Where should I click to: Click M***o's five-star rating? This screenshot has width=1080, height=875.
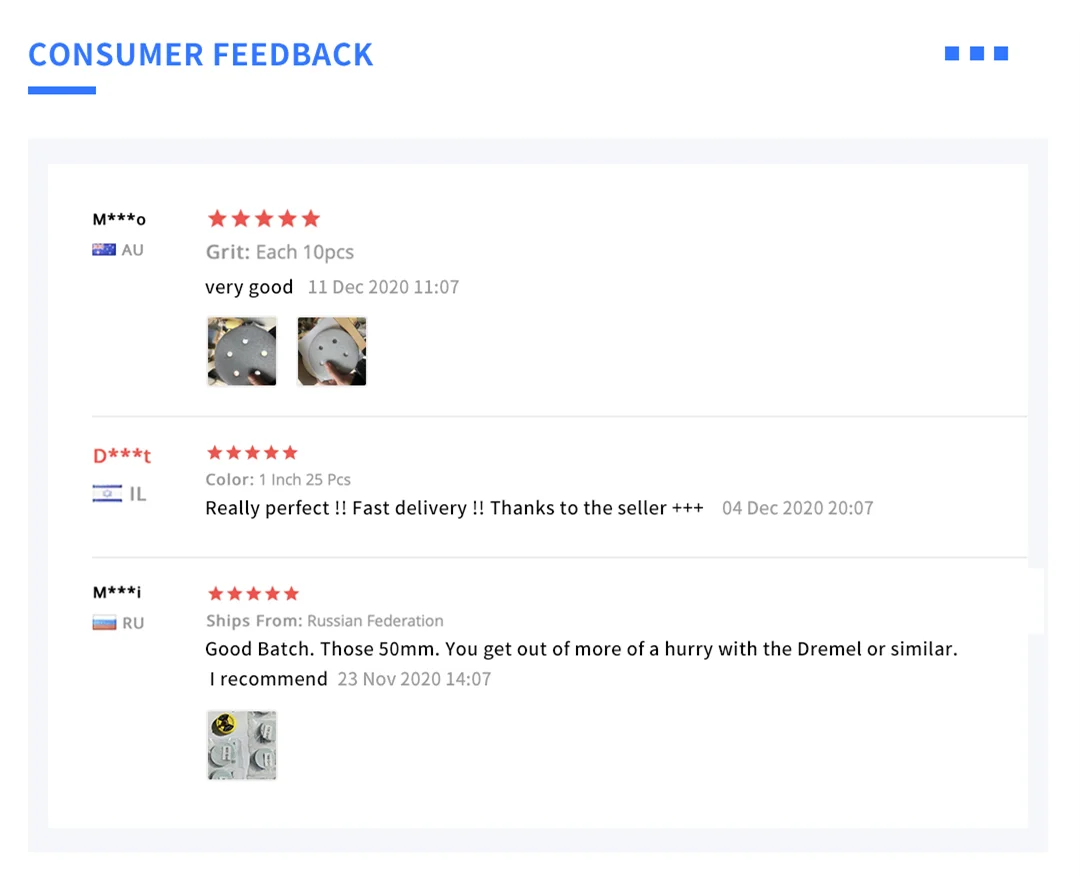[263, 218]
